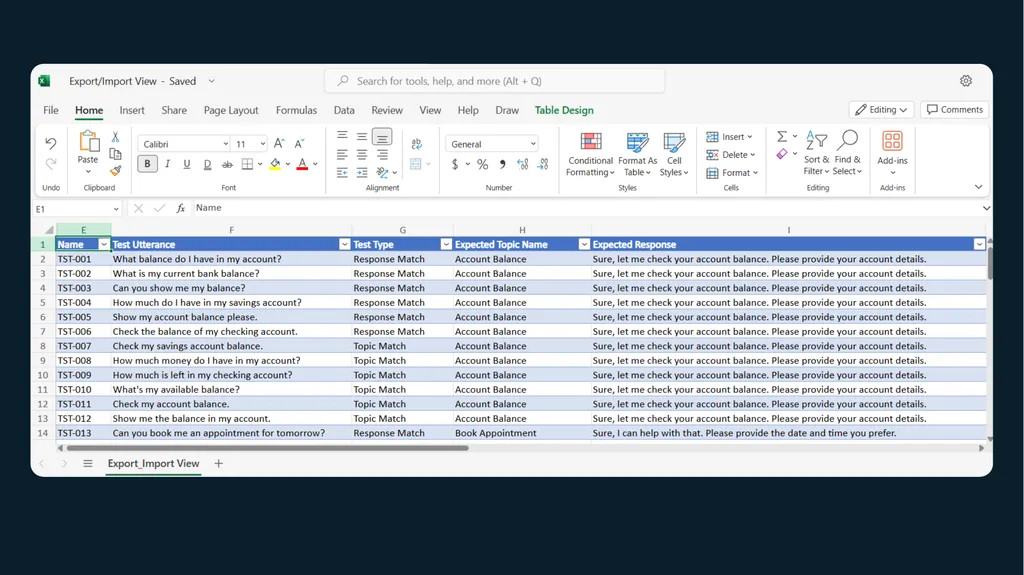Add a new sheet with plus button

pos(219,463)
